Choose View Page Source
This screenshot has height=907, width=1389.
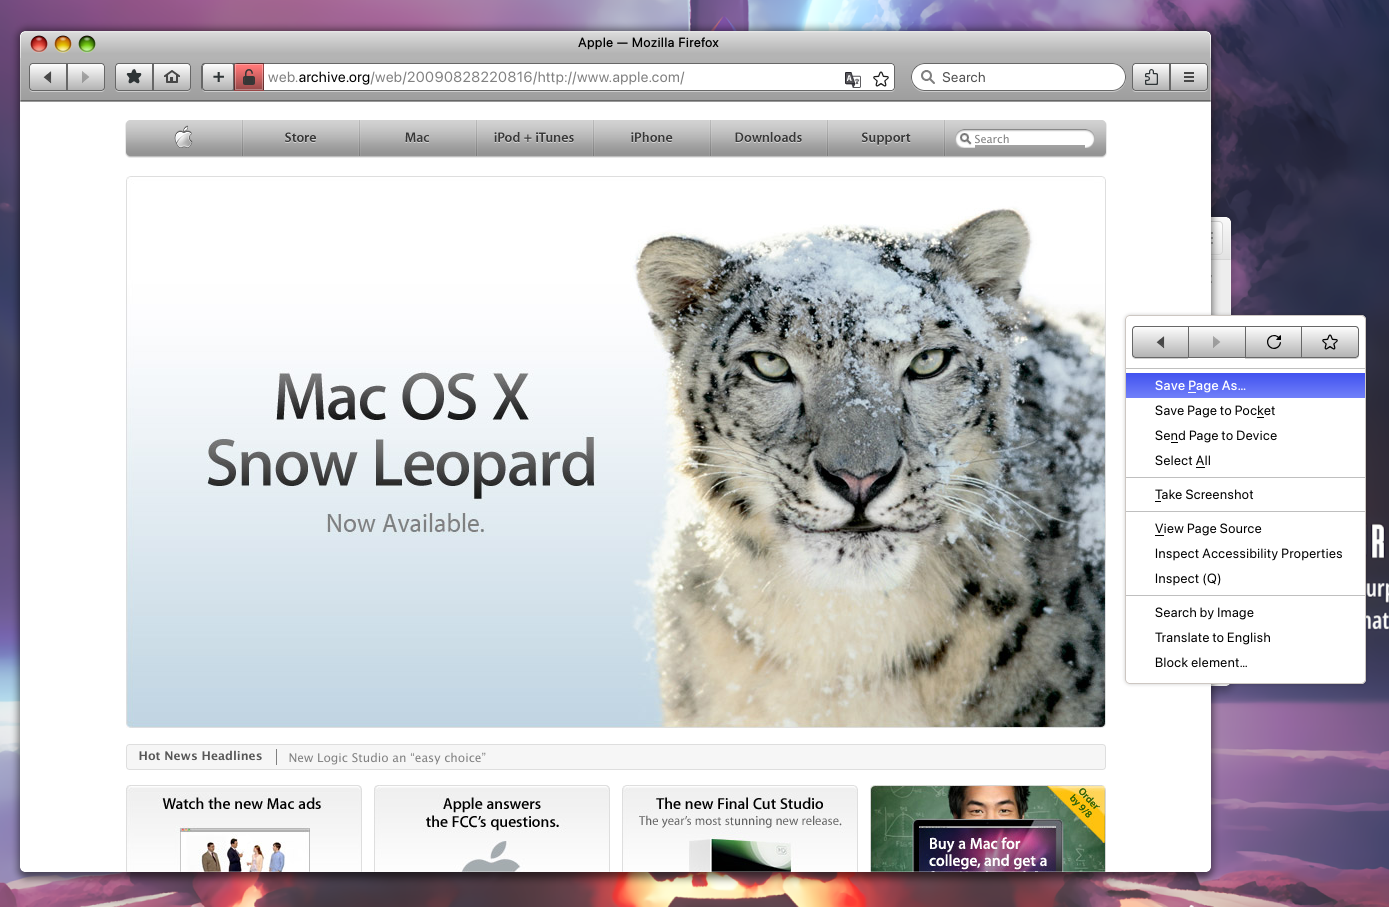tap(1245, 528)
